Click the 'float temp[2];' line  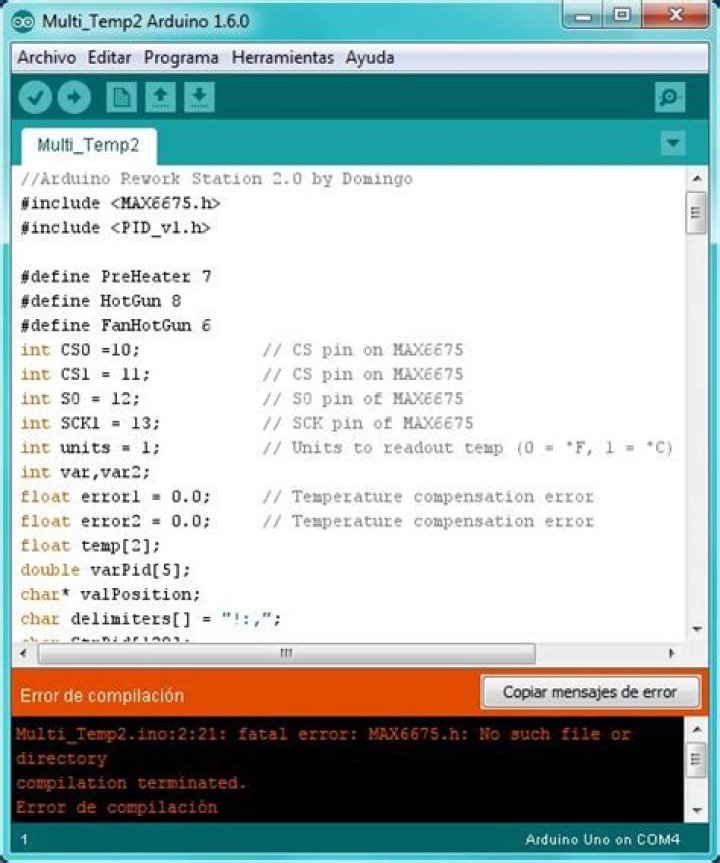click(90, 546)
